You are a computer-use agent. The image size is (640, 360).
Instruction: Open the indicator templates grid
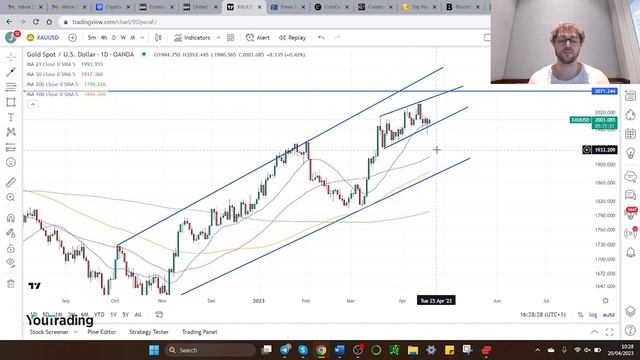231,38
